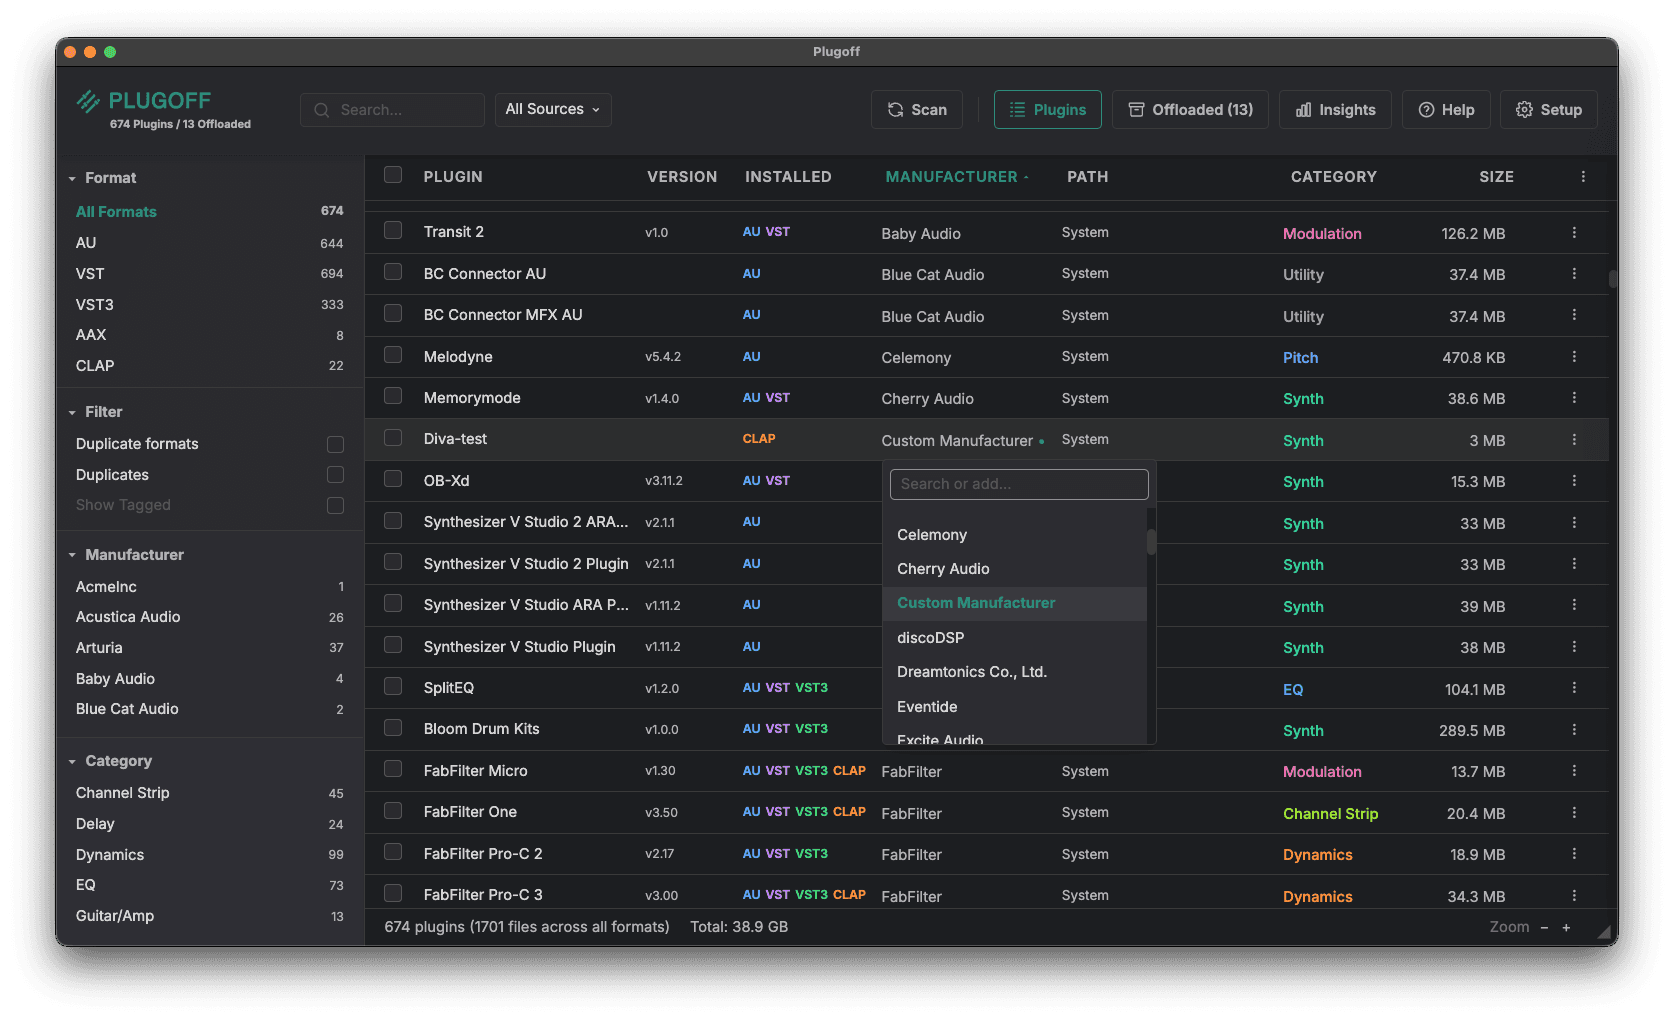
Task: Enable the Duplicate formats filter checkbox
Action: [x=335, y=444]
